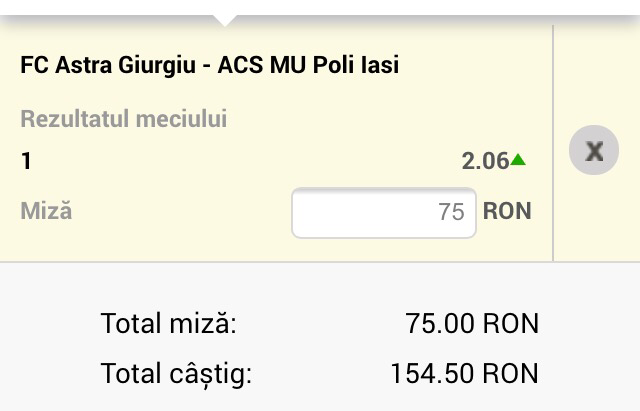
Task: Click empty yellow area under the X button
Action: tap(596, 225)
